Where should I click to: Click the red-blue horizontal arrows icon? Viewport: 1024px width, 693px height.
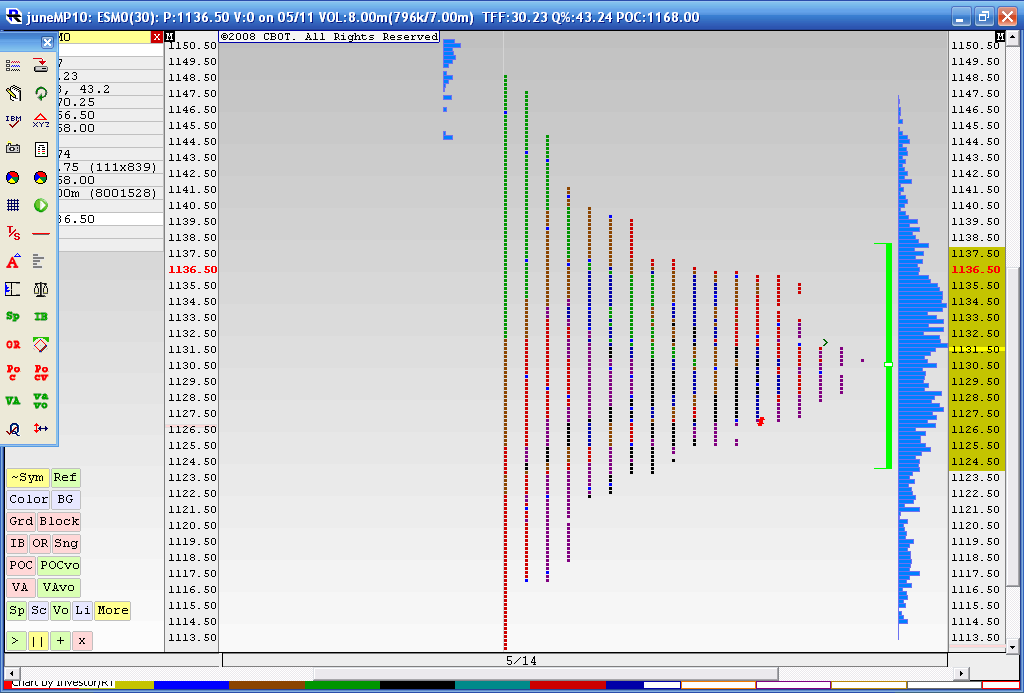click(40, 428)
